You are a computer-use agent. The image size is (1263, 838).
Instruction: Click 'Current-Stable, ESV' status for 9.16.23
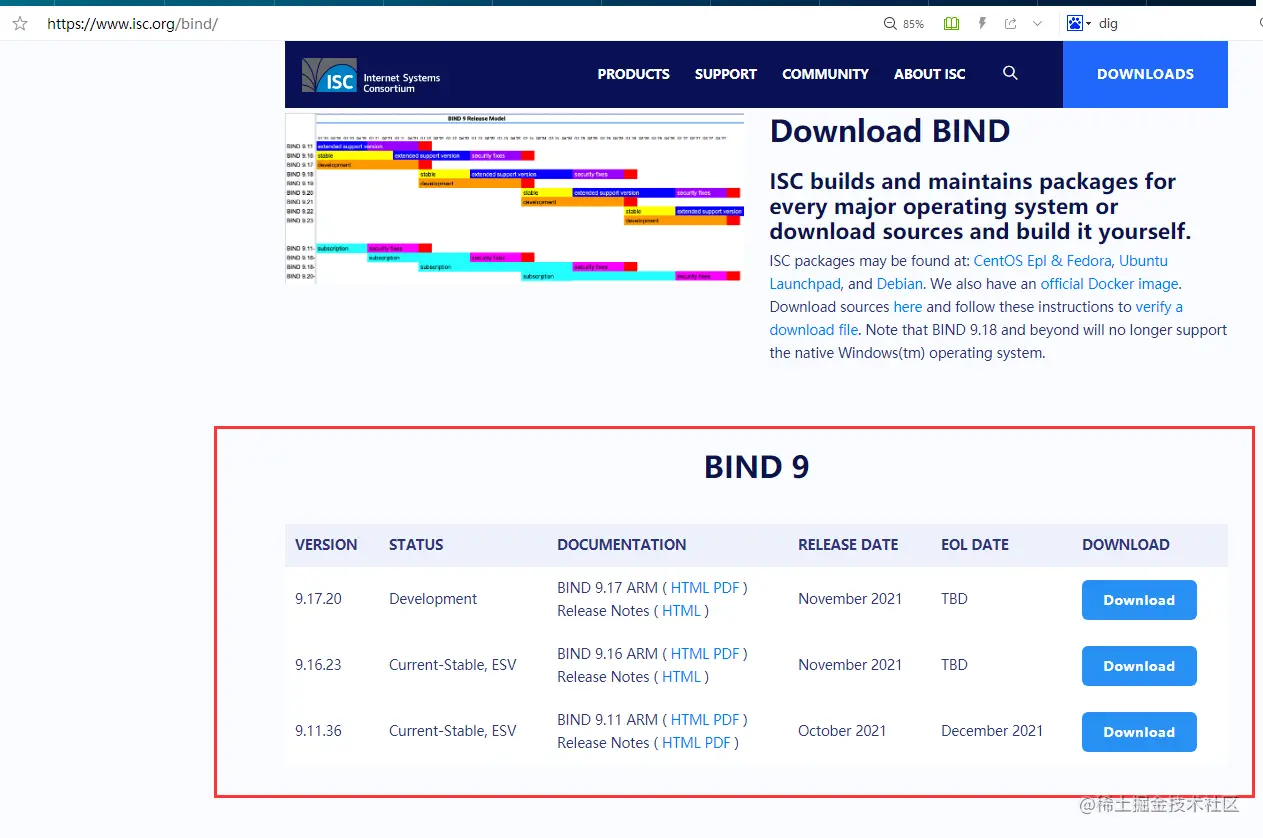[x=453, y=665]
